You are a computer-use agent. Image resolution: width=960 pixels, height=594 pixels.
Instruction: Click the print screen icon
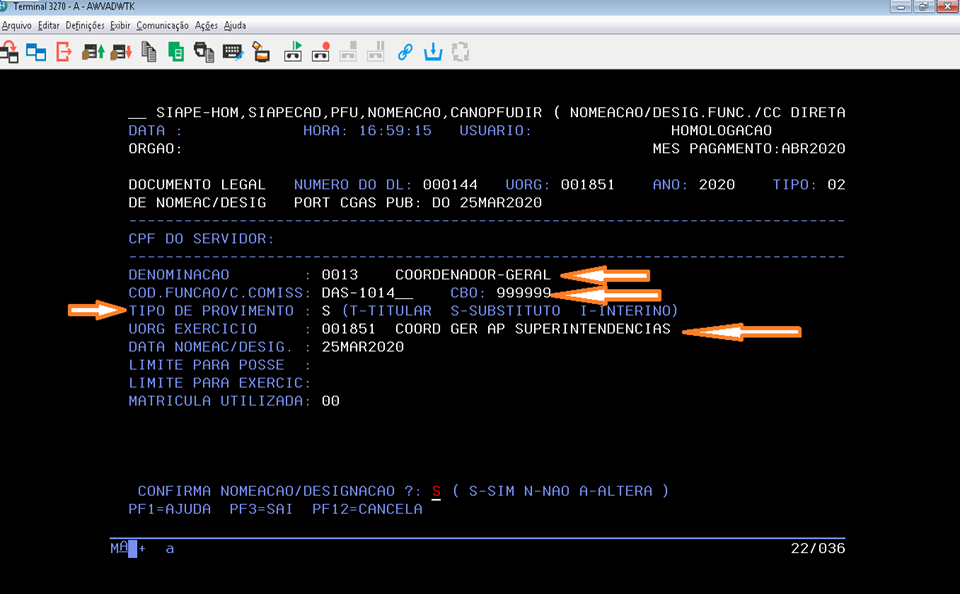(x=204, y=51)
